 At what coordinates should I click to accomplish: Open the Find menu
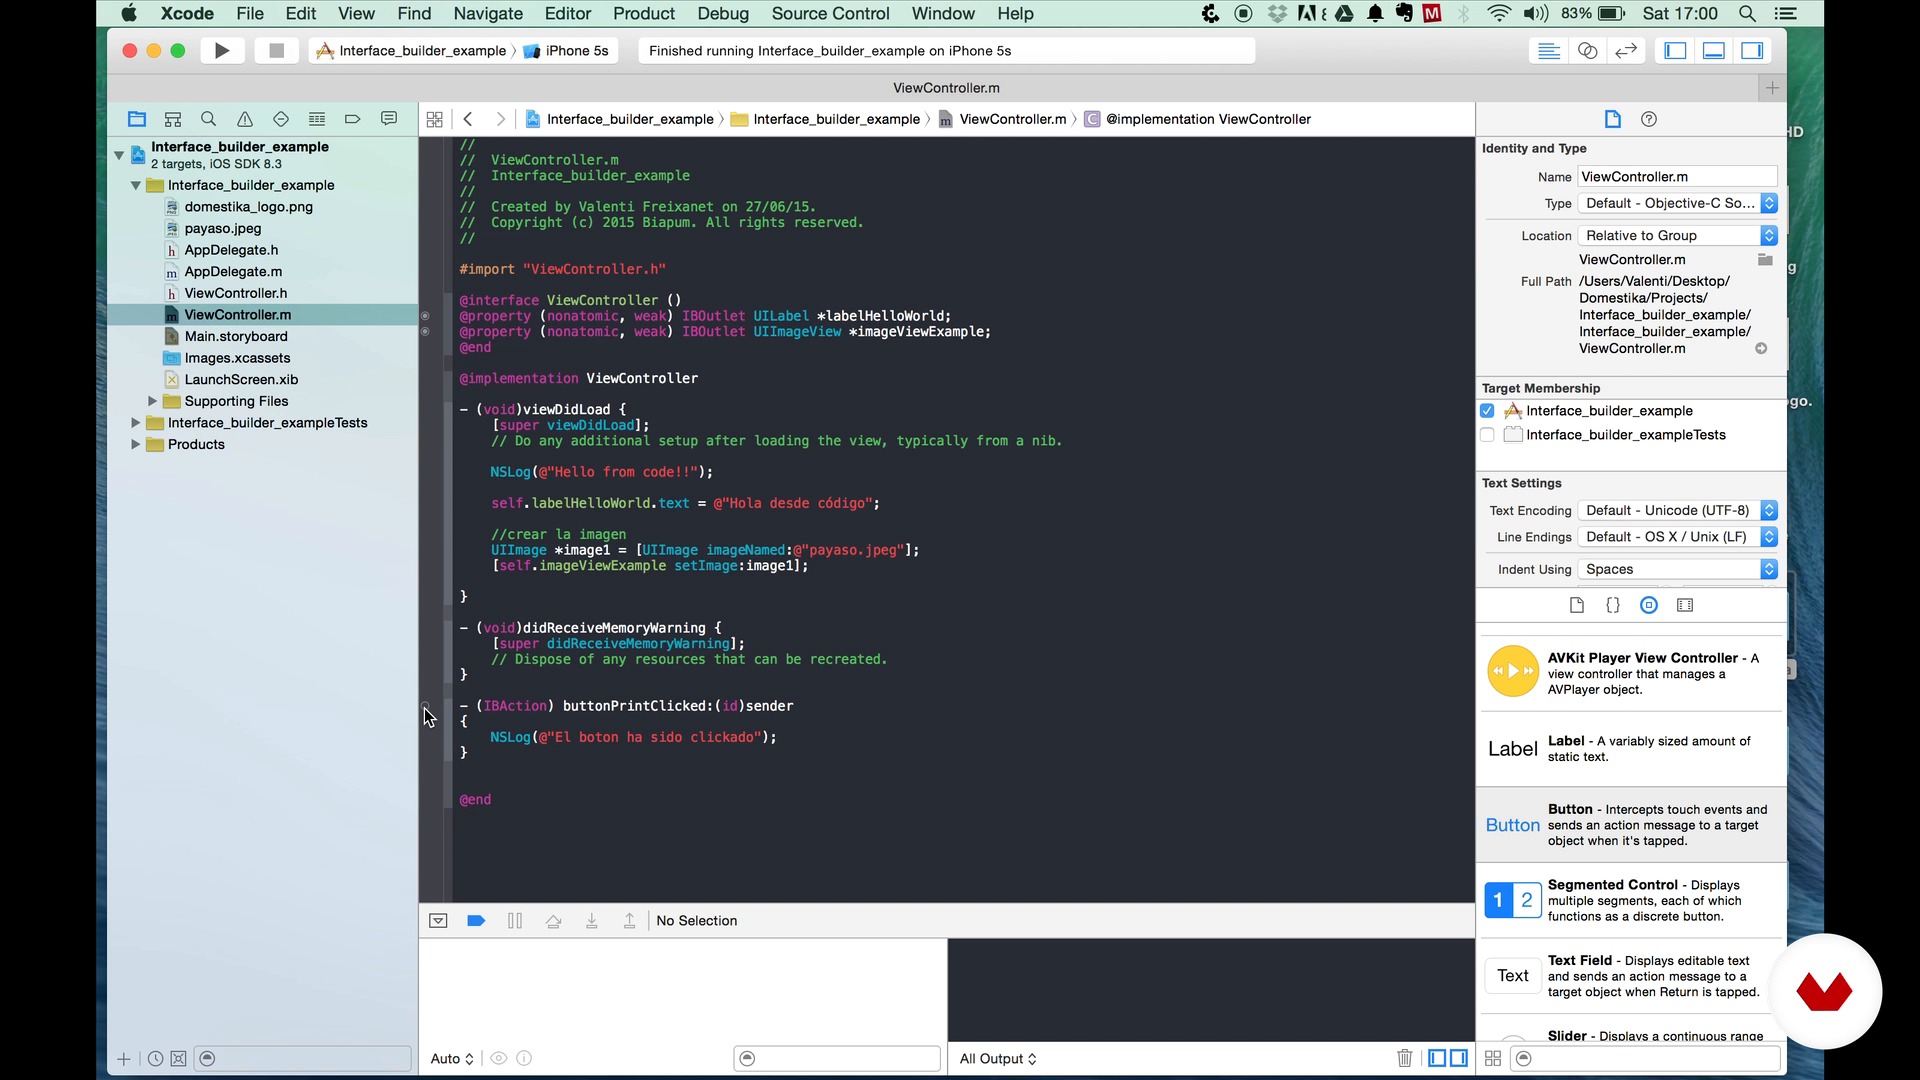pos(414,14)
